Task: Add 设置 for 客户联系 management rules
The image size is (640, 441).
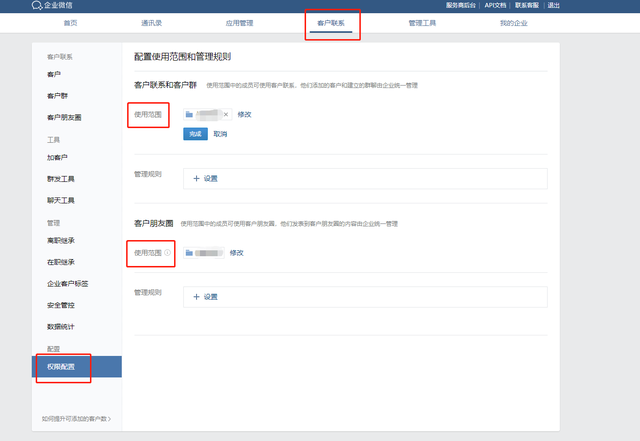Action: 205,178
